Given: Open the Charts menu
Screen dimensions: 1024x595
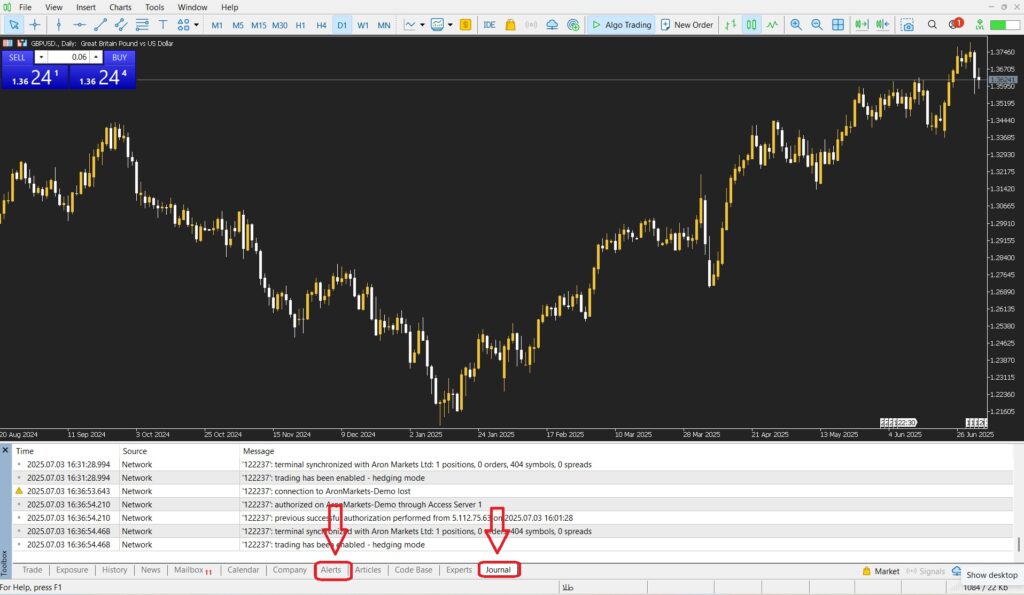Looking at the screenshot, I should coord(120,7).
